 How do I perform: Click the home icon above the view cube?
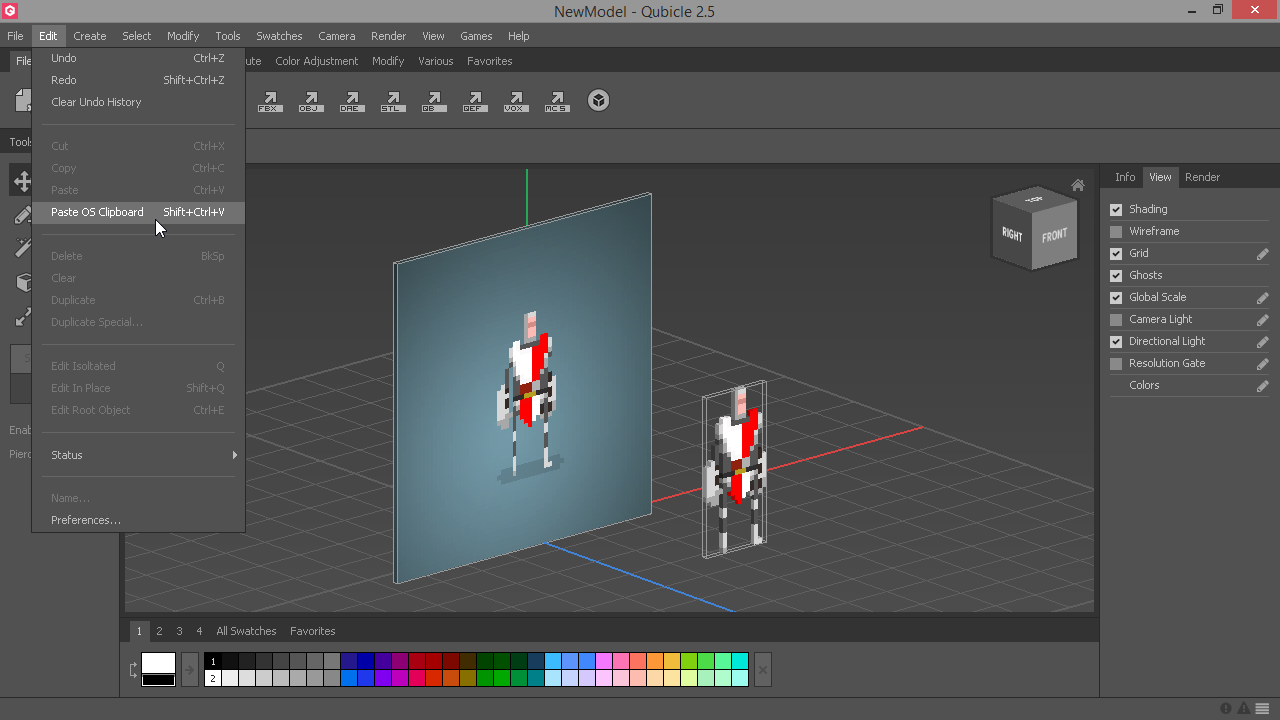[1077, 185]
